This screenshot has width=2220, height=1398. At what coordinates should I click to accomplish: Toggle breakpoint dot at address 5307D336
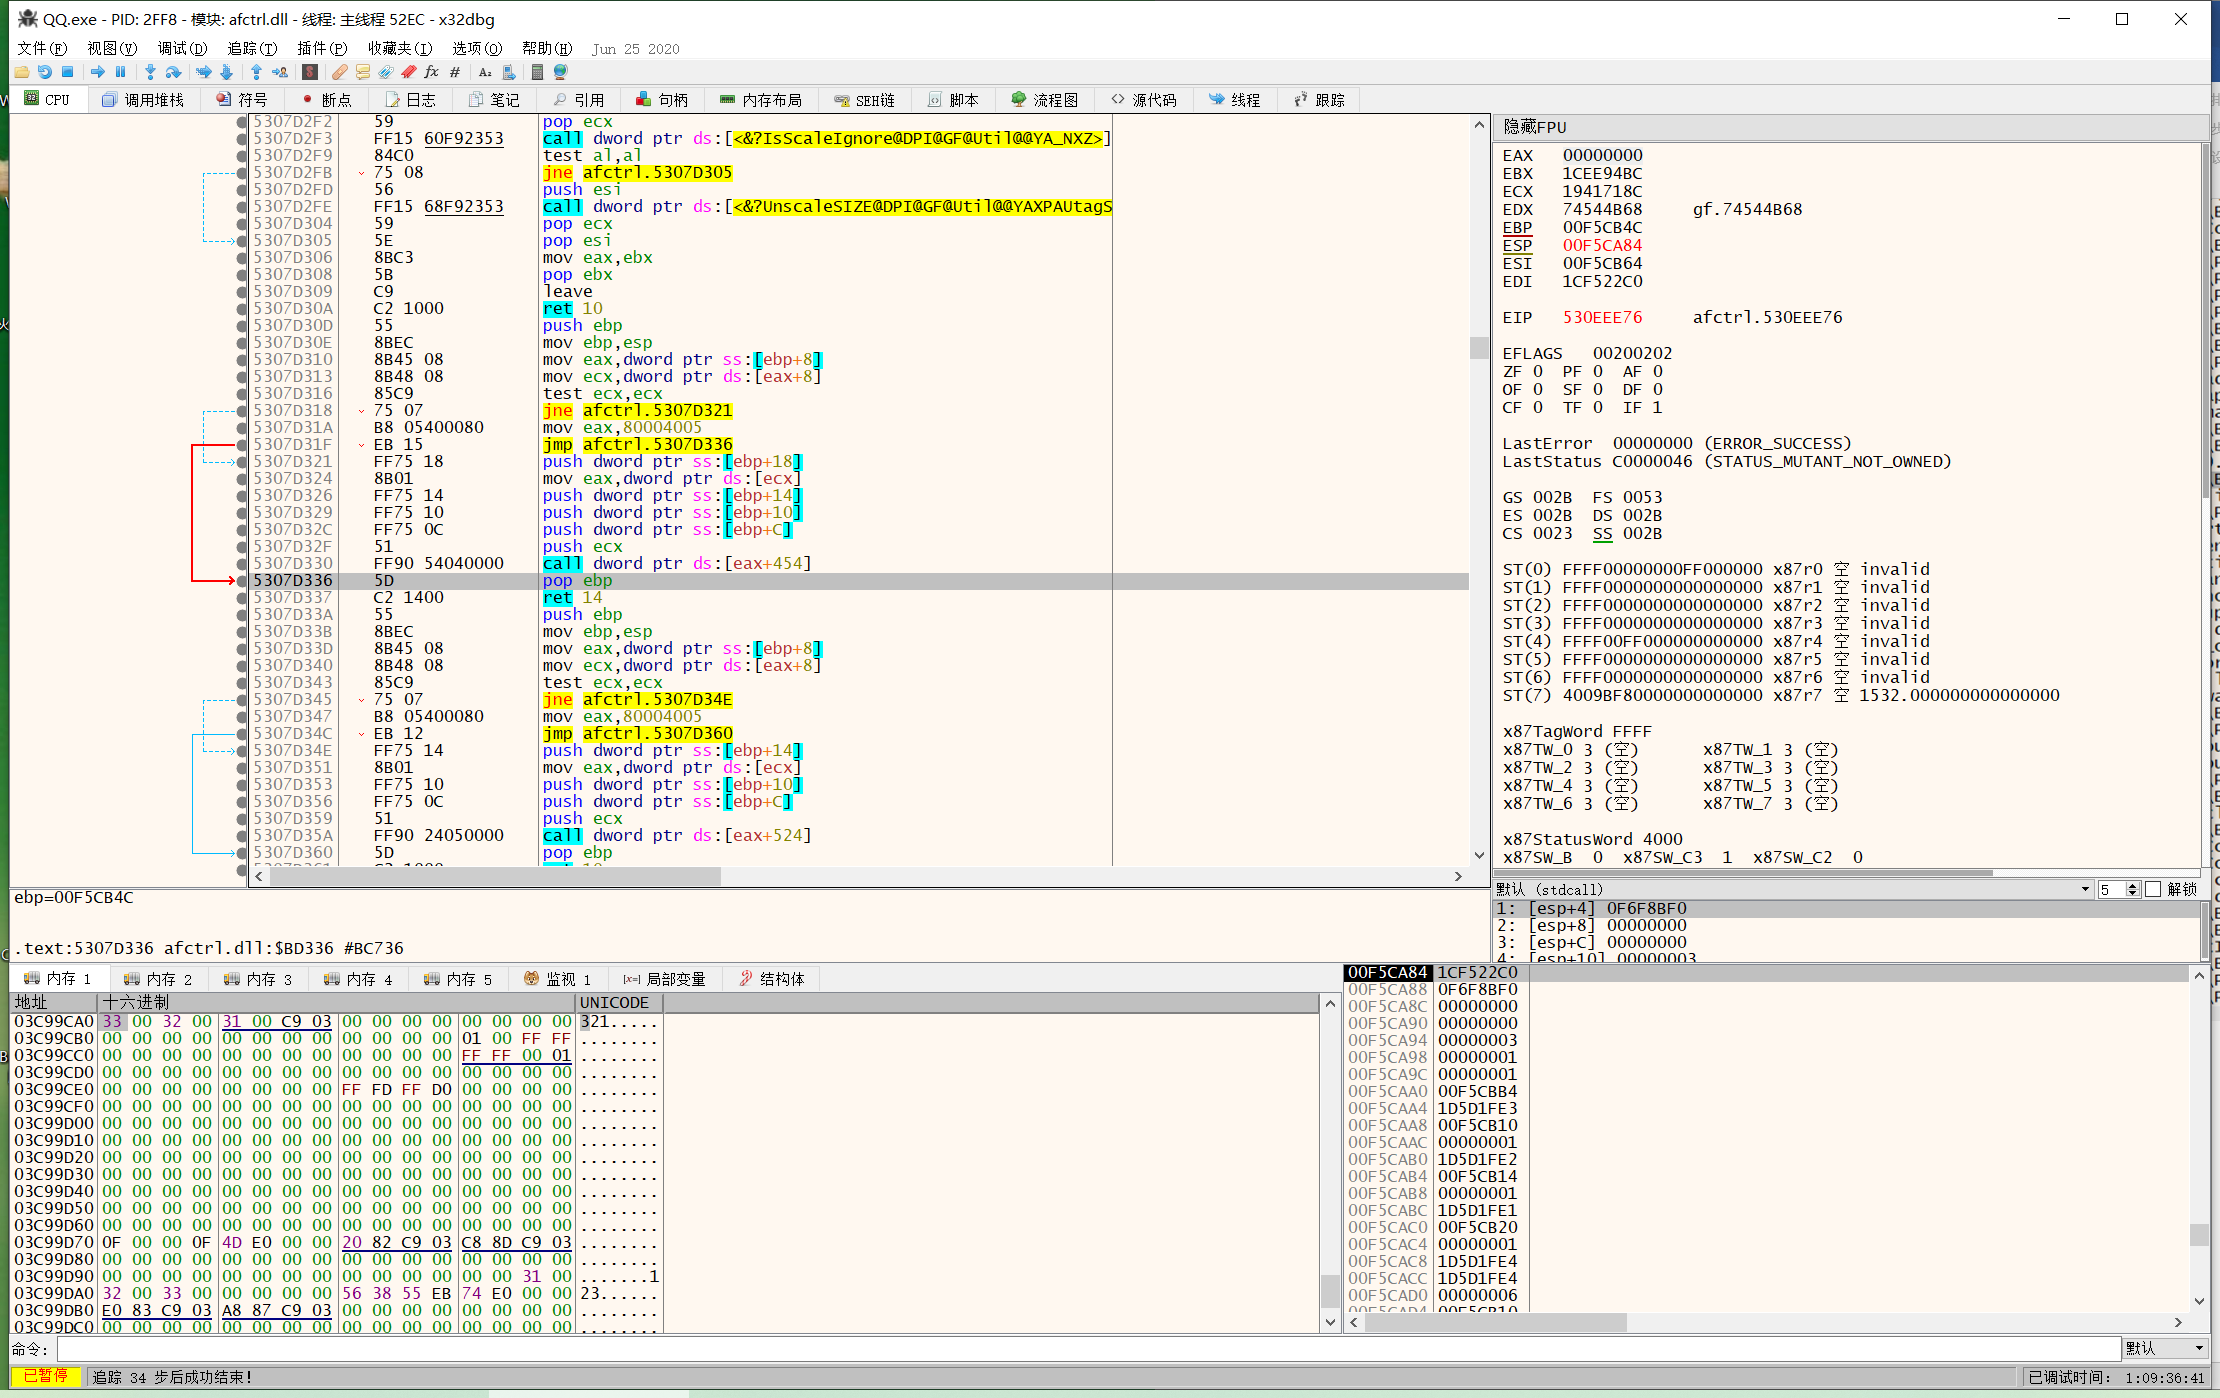(x=241, y=580)
